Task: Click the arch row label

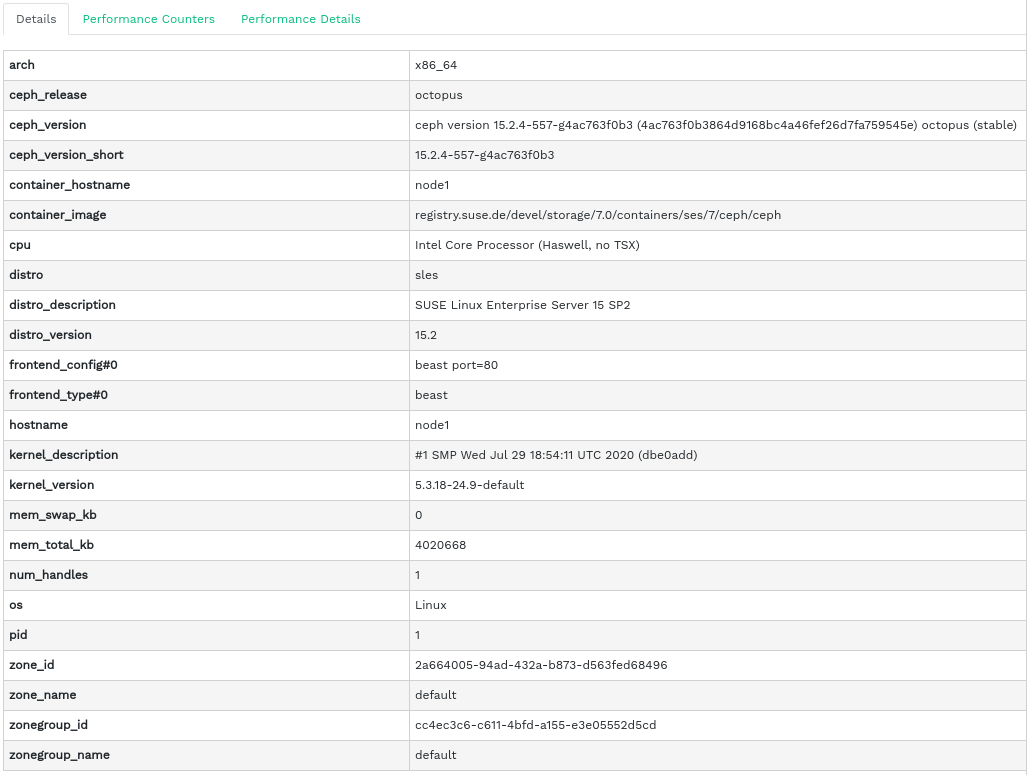Action: [22, 65]
